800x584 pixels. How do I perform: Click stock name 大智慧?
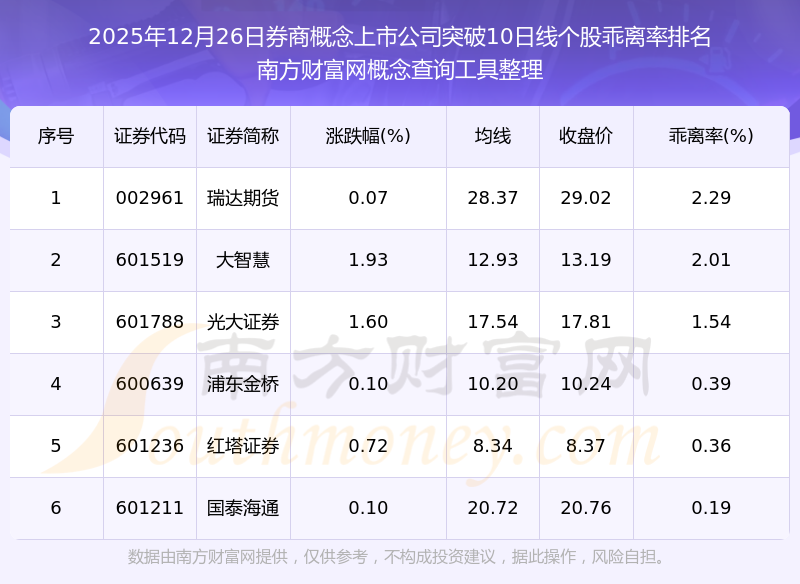pyautogui.click(x=243, y=260)
